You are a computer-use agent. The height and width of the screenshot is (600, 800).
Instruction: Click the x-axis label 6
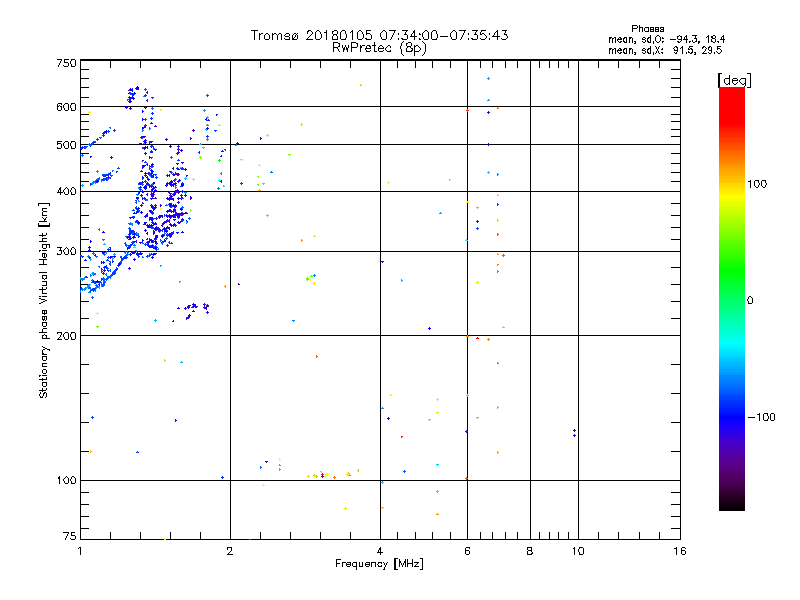click(467, 551)
